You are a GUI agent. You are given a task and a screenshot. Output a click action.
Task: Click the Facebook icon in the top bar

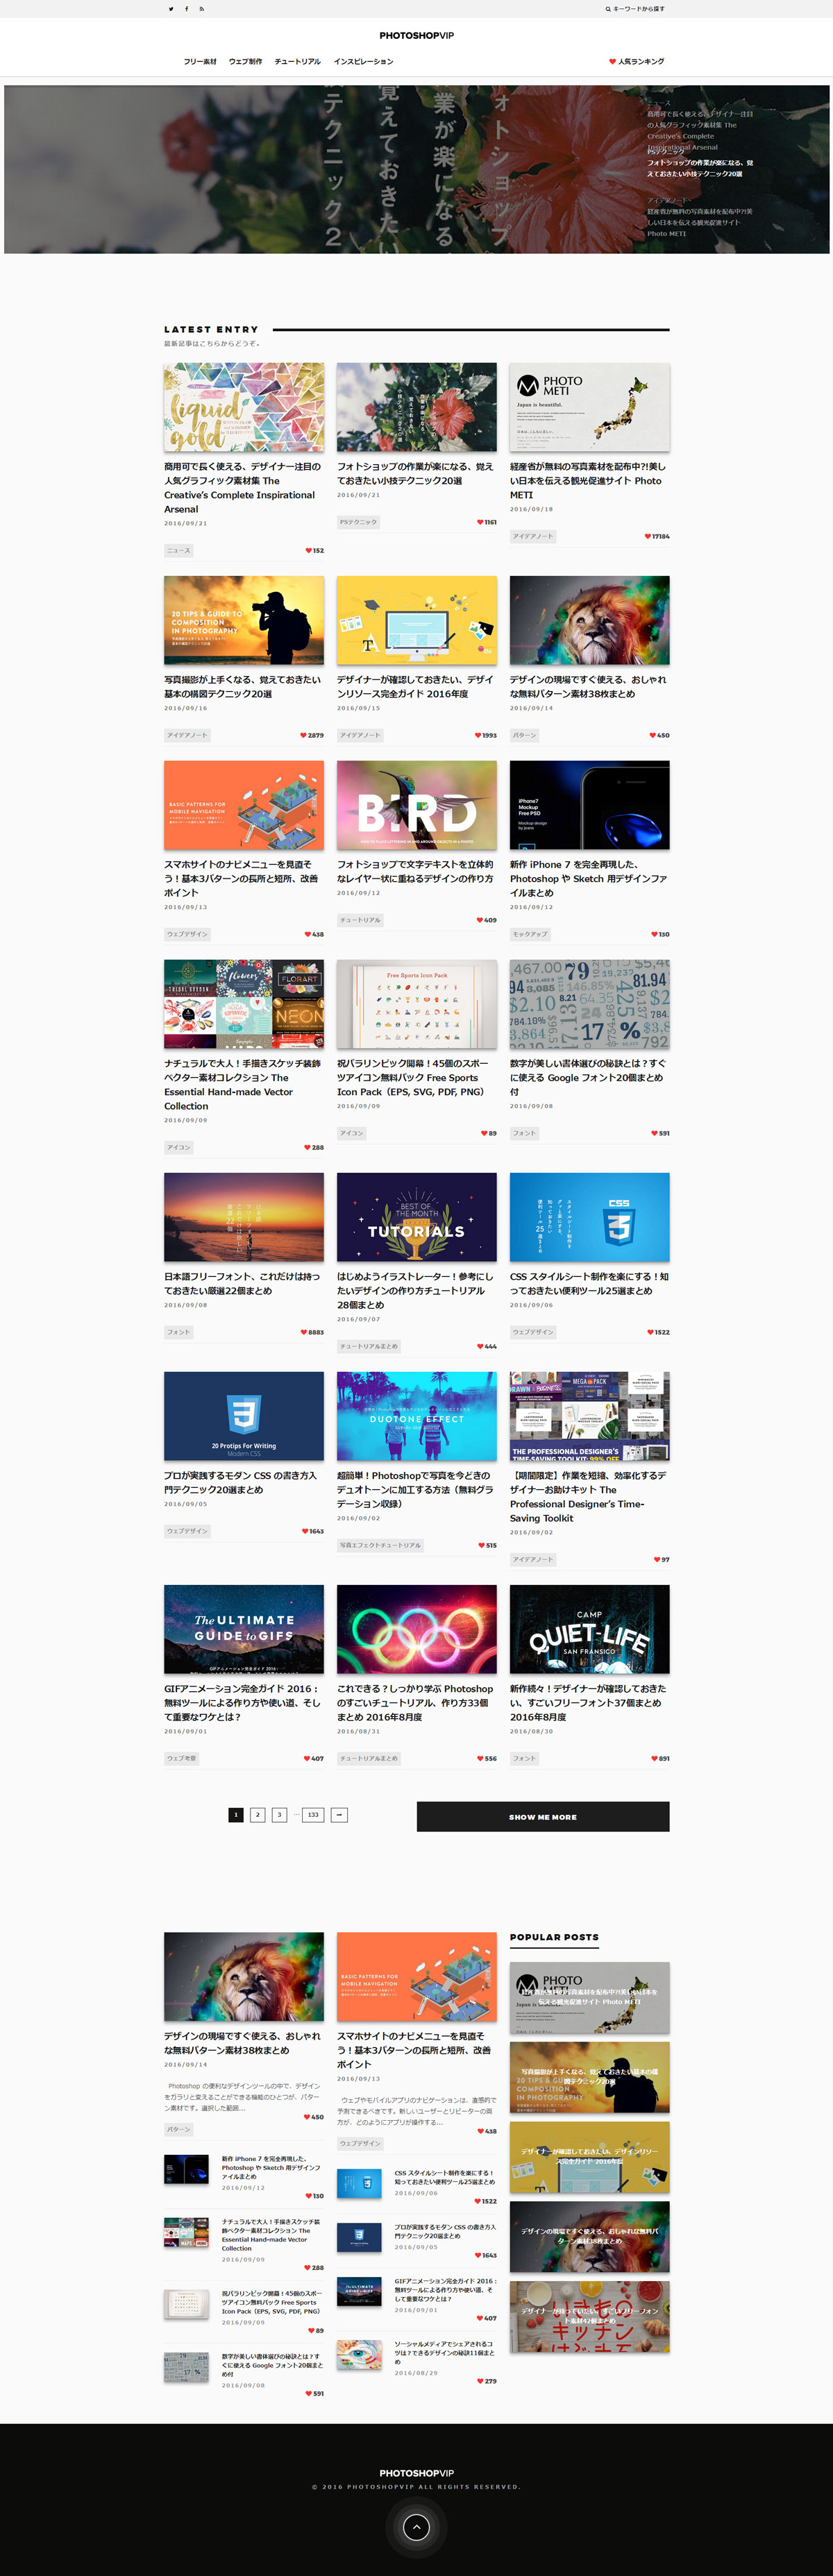click(x=186, y=9)
